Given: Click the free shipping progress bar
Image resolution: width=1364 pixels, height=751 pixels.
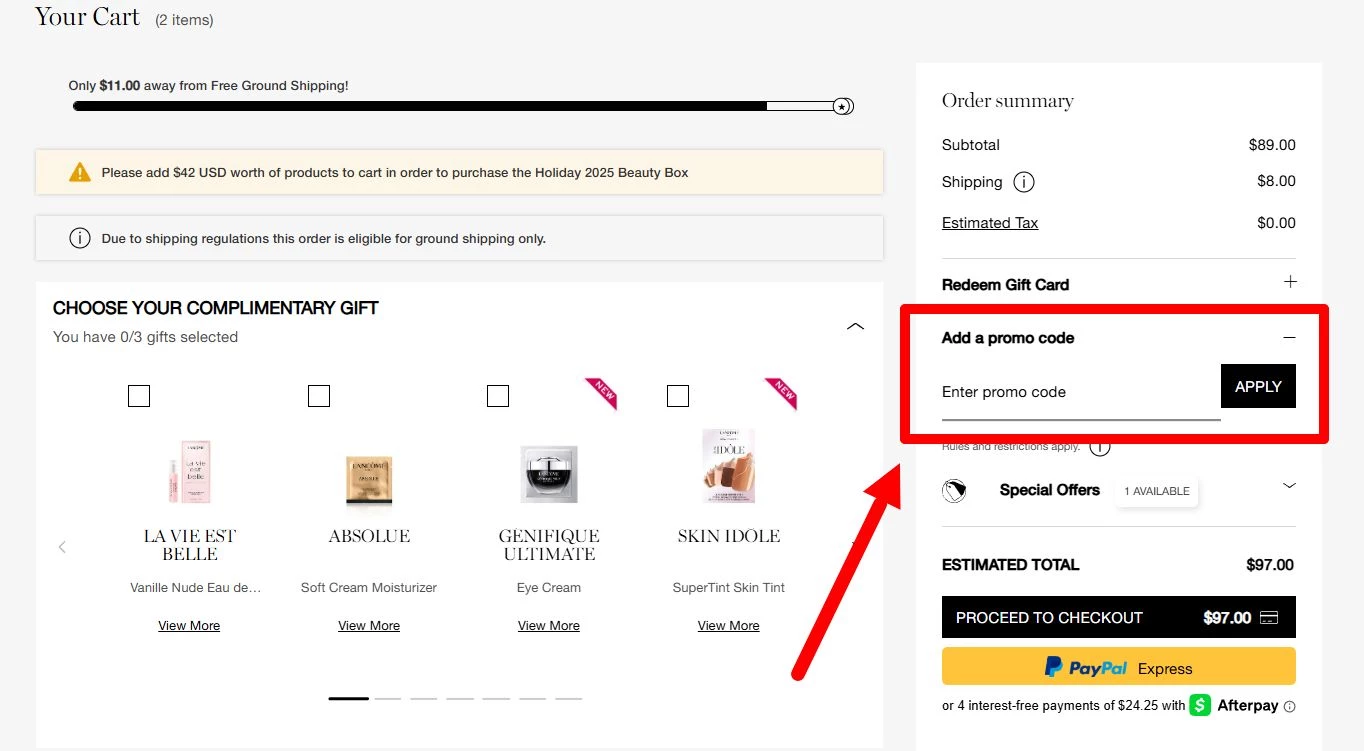Looking at the screenshot, I should (x=460, y=106).
